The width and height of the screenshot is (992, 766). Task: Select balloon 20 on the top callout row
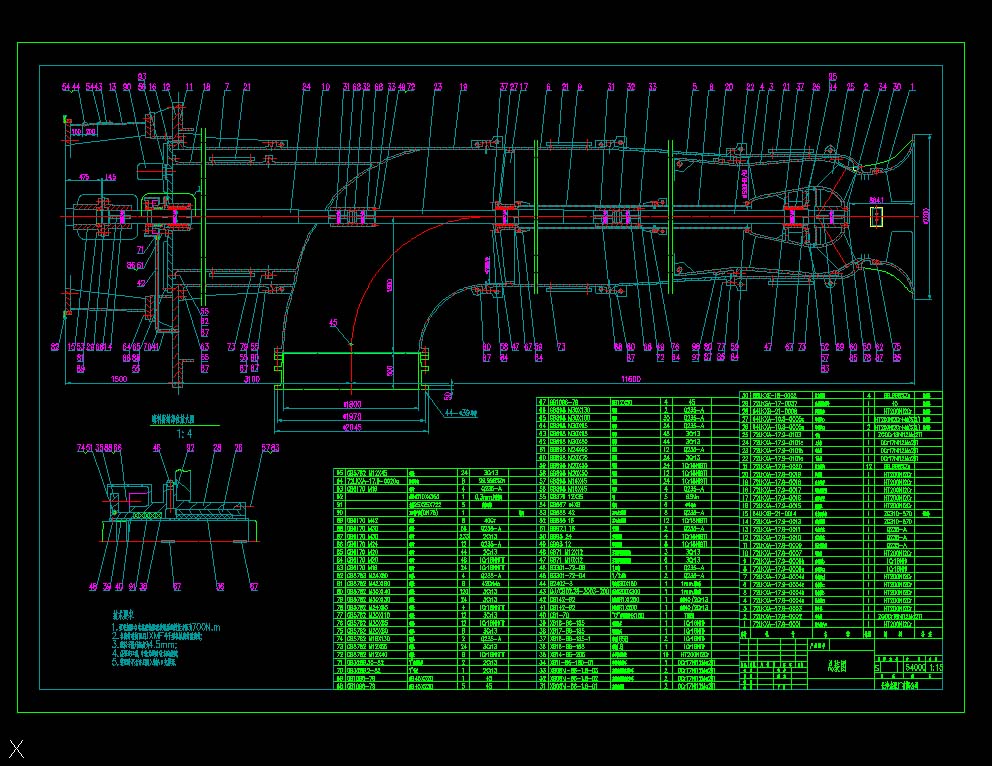click(x=729, y=87)
